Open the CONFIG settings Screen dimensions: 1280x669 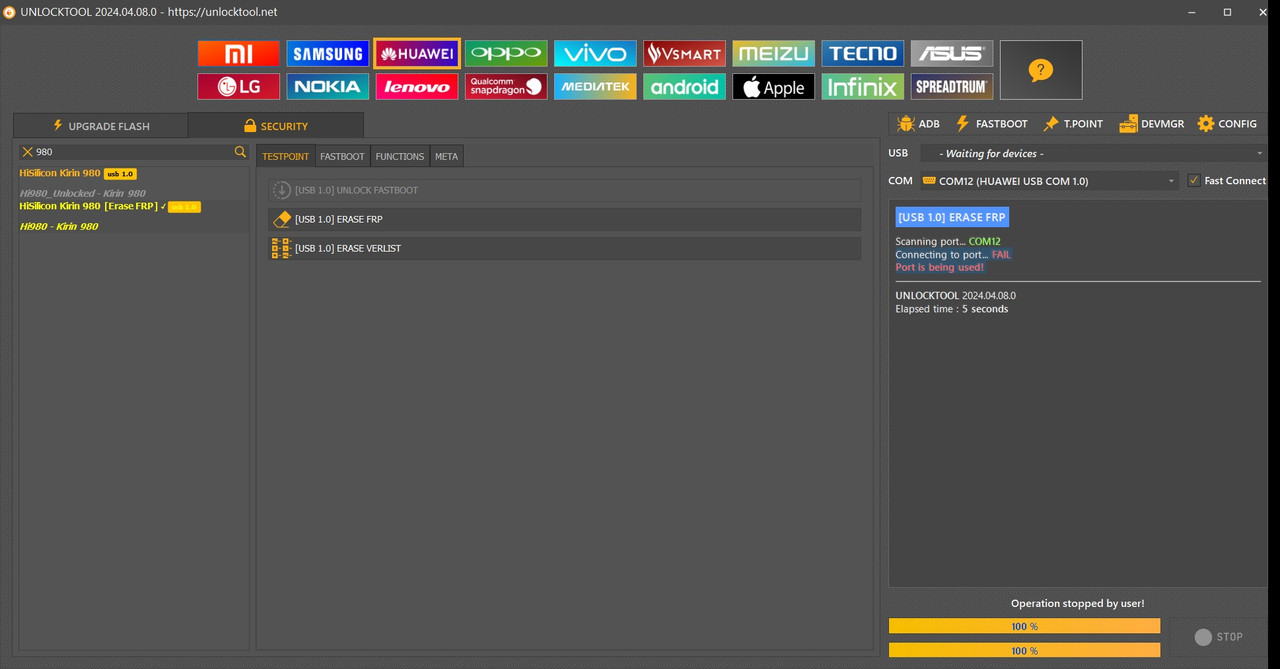coord(1227,124)
